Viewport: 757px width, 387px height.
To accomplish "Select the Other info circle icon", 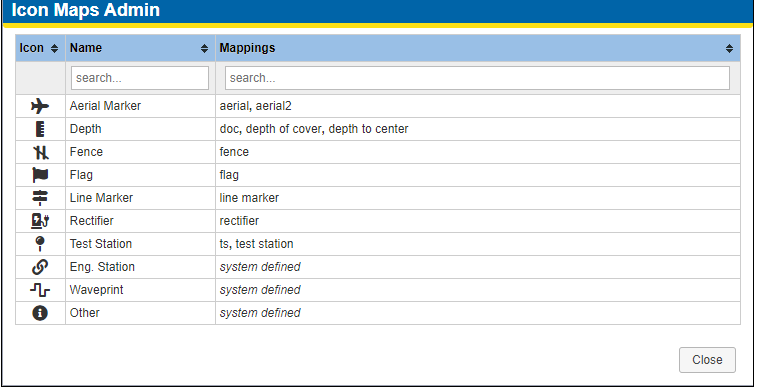I will 40,313.
